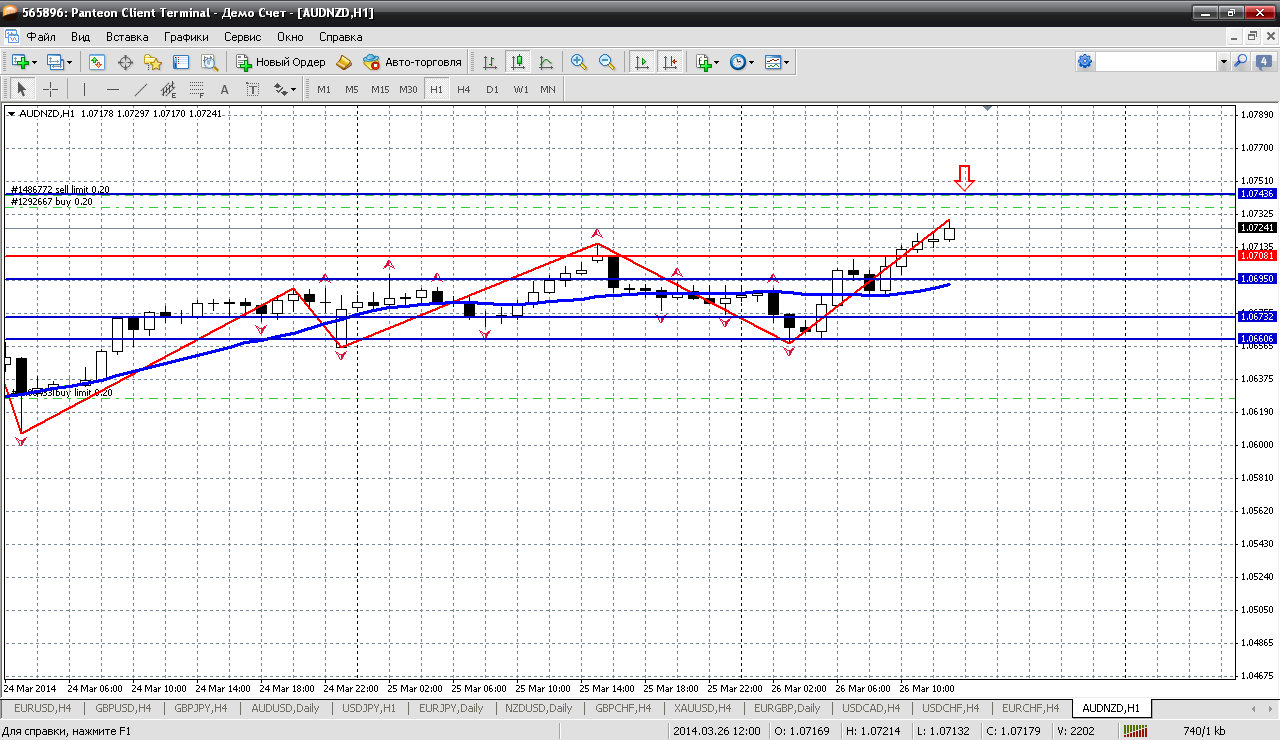The width and height of the screenshot is (1280, 740).
Task: Select the M5 timeframe button
Action: 352,89
